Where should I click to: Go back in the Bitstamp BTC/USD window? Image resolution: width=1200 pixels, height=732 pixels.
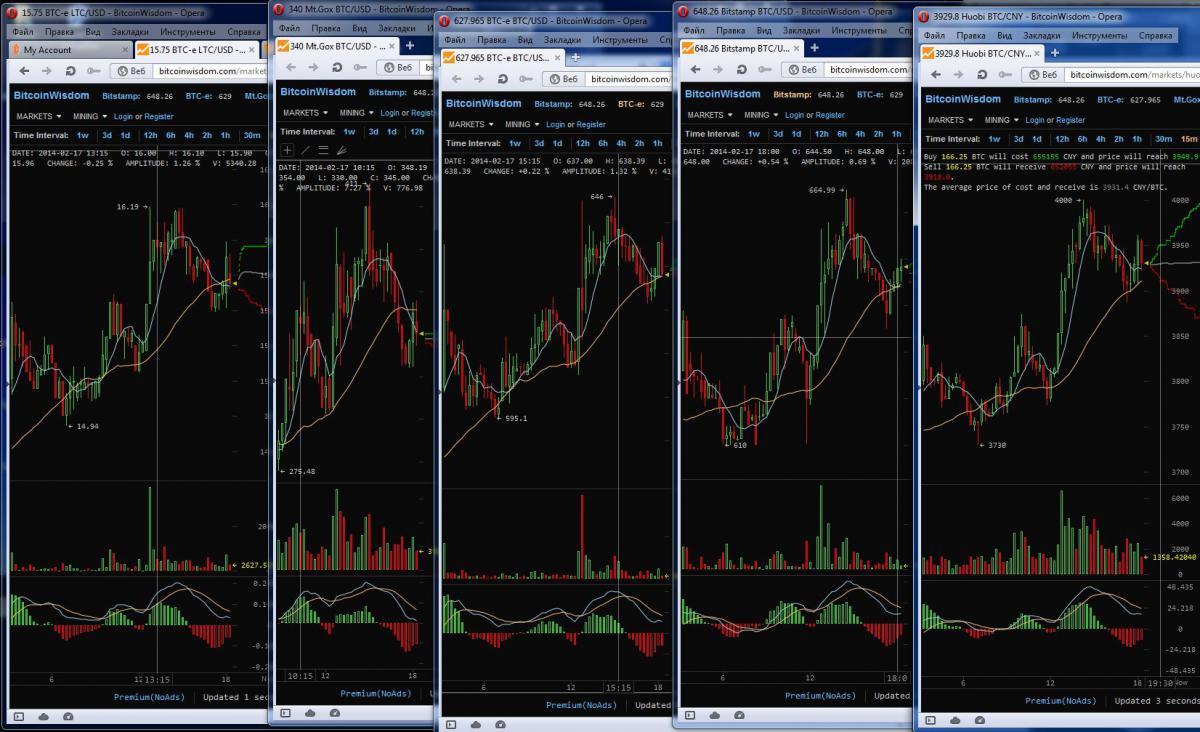pos(694,70)
